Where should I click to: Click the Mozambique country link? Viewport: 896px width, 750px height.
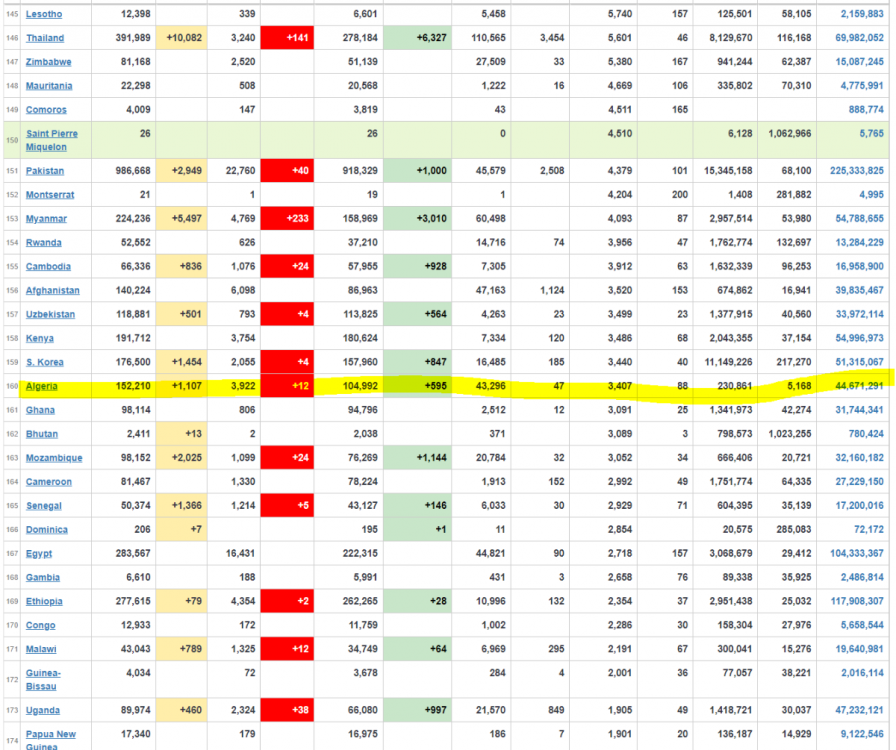pyautogui.click(x=54, y=458)
